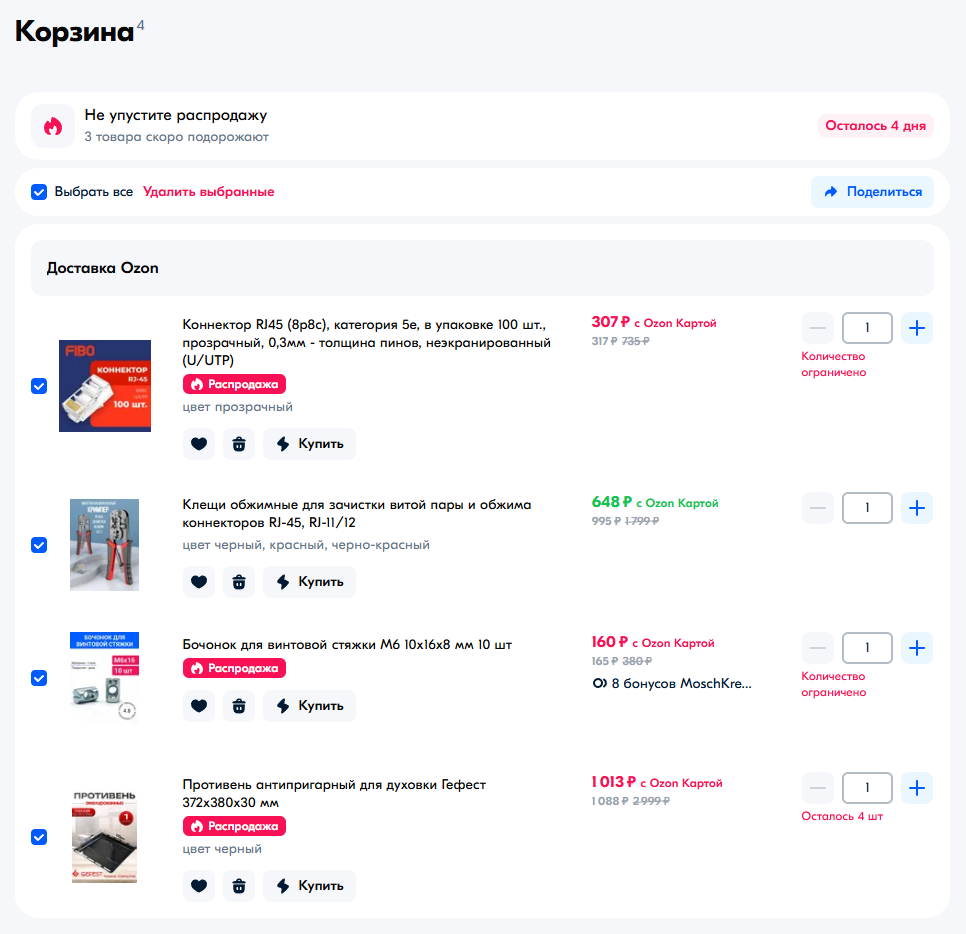Favorite the Gefest baking tray item
This screenshot has width=966, height=934.
[x=199, y=886]
